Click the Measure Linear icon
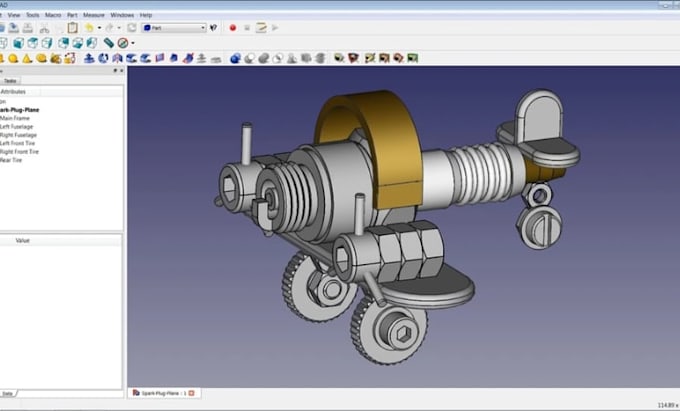Viewport: 680px width, 411px height. [x=339, y=58]
